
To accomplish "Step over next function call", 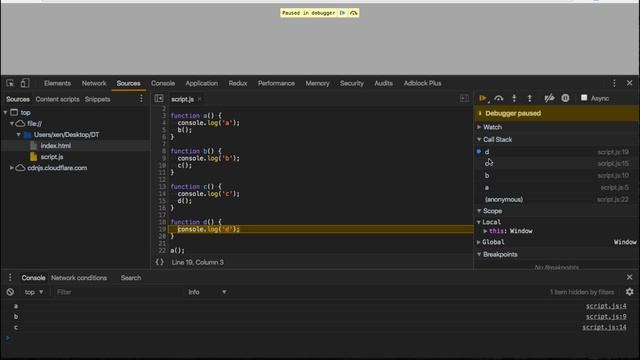I will tap(498, 98).
